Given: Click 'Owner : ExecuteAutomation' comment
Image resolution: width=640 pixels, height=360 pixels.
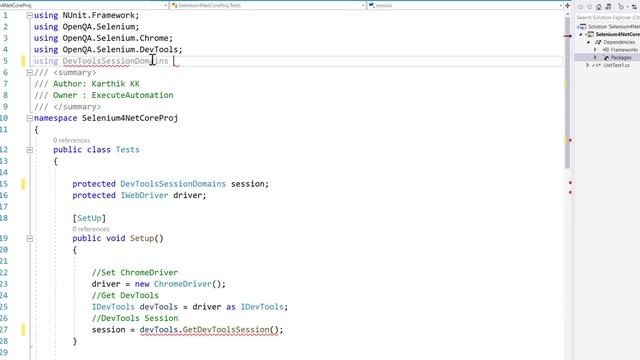Looking at the screenshot, I should tap(113, 95).
